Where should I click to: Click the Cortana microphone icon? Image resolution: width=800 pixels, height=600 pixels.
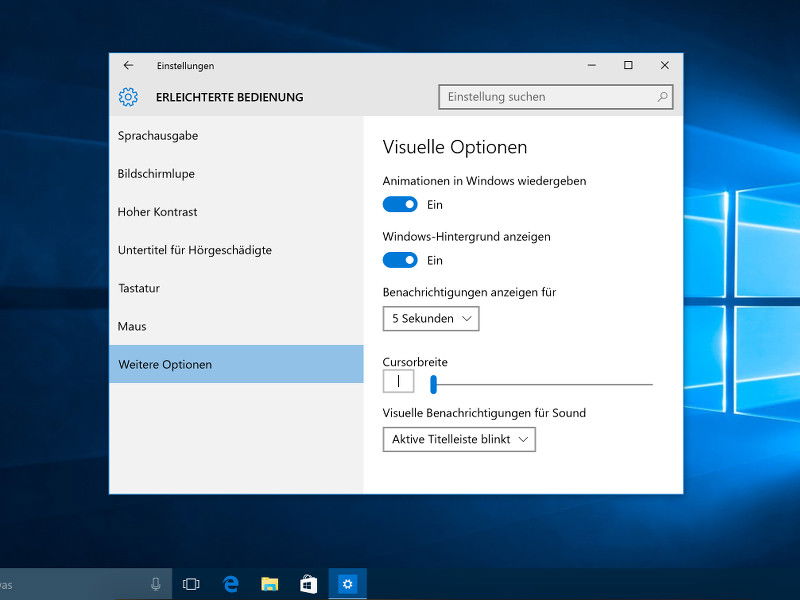coord(156,584)
